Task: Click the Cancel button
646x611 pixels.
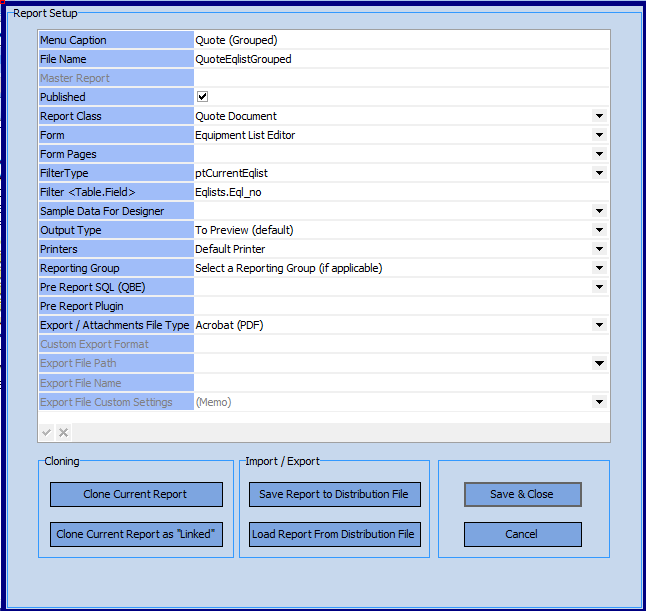Action: [x=522, y=534]
